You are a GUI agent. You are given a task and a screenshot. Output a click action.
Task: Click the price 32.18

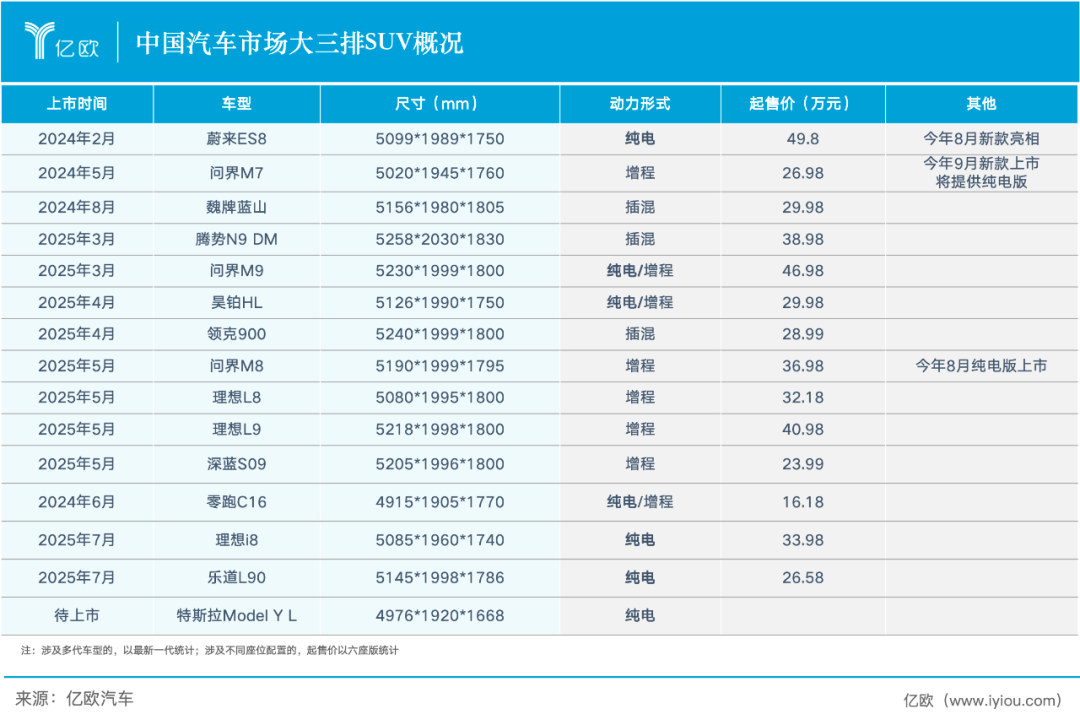(x=802, y=397)
